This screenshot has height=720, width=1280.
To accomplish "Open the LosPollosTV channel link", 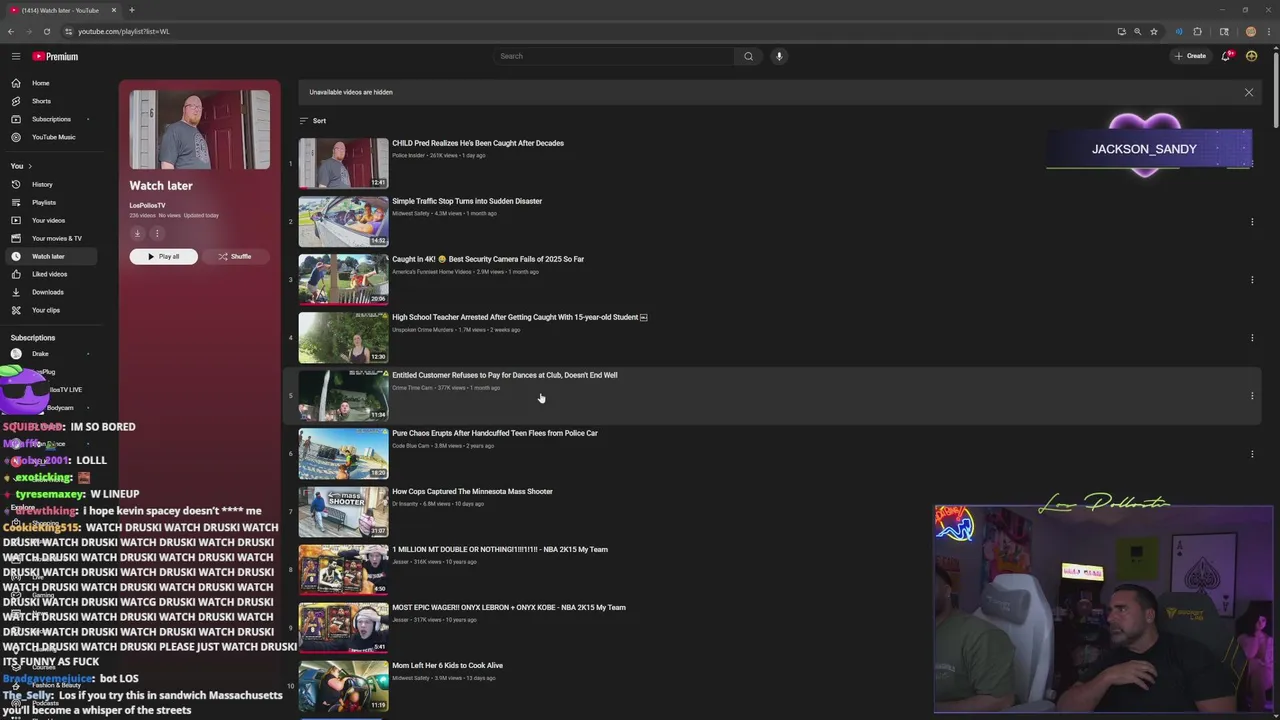I will click(x=147, y=205).
